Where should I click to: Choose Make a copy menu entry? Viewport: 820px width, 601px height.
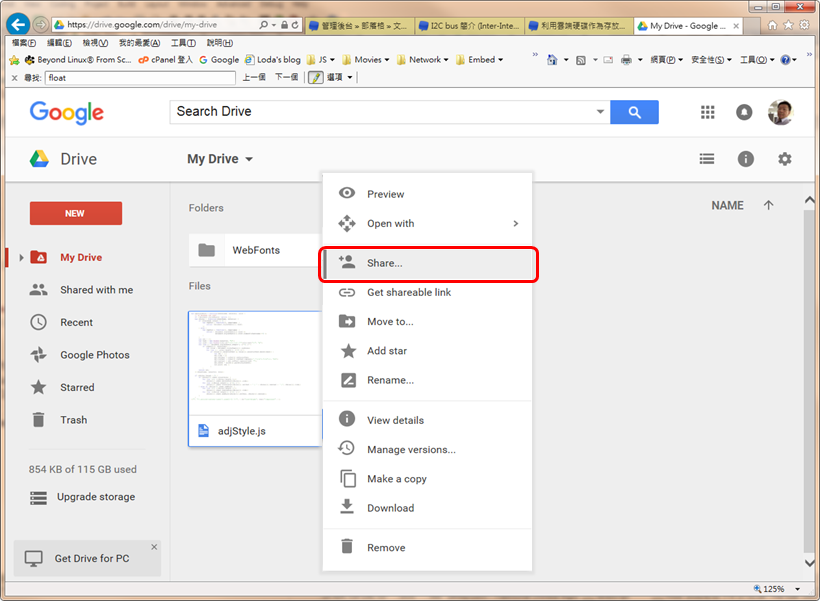pyautogui.click(x=427, y=479)
